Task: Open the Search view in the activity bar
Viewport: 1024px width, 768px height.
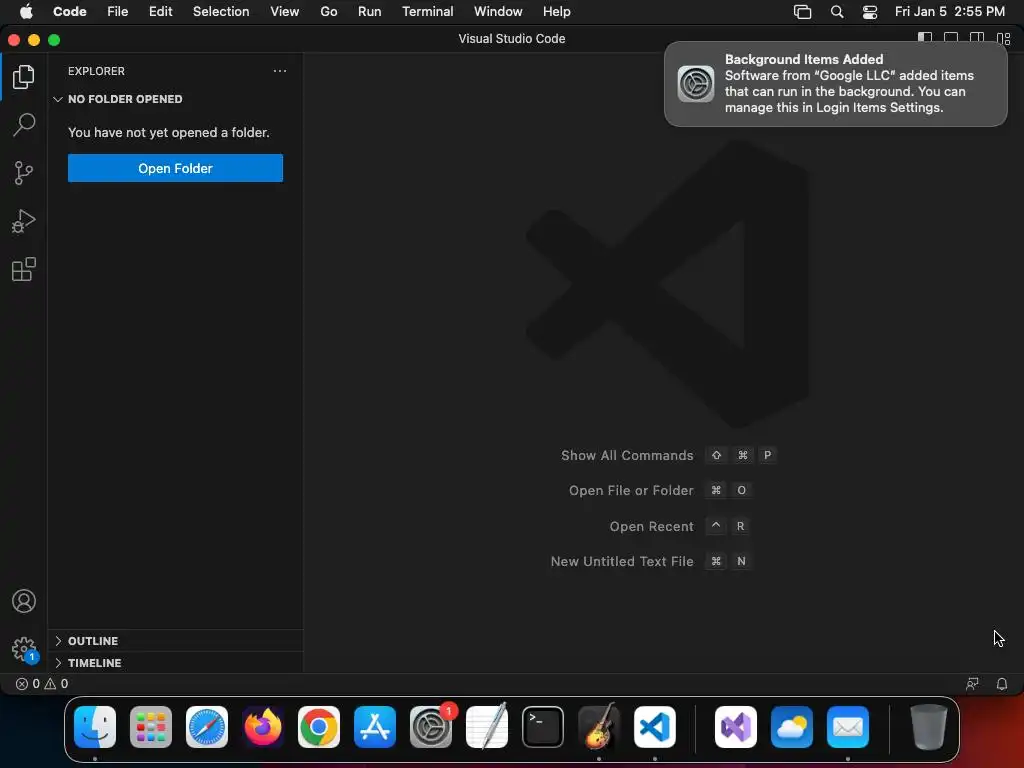Action: [24, 125]
